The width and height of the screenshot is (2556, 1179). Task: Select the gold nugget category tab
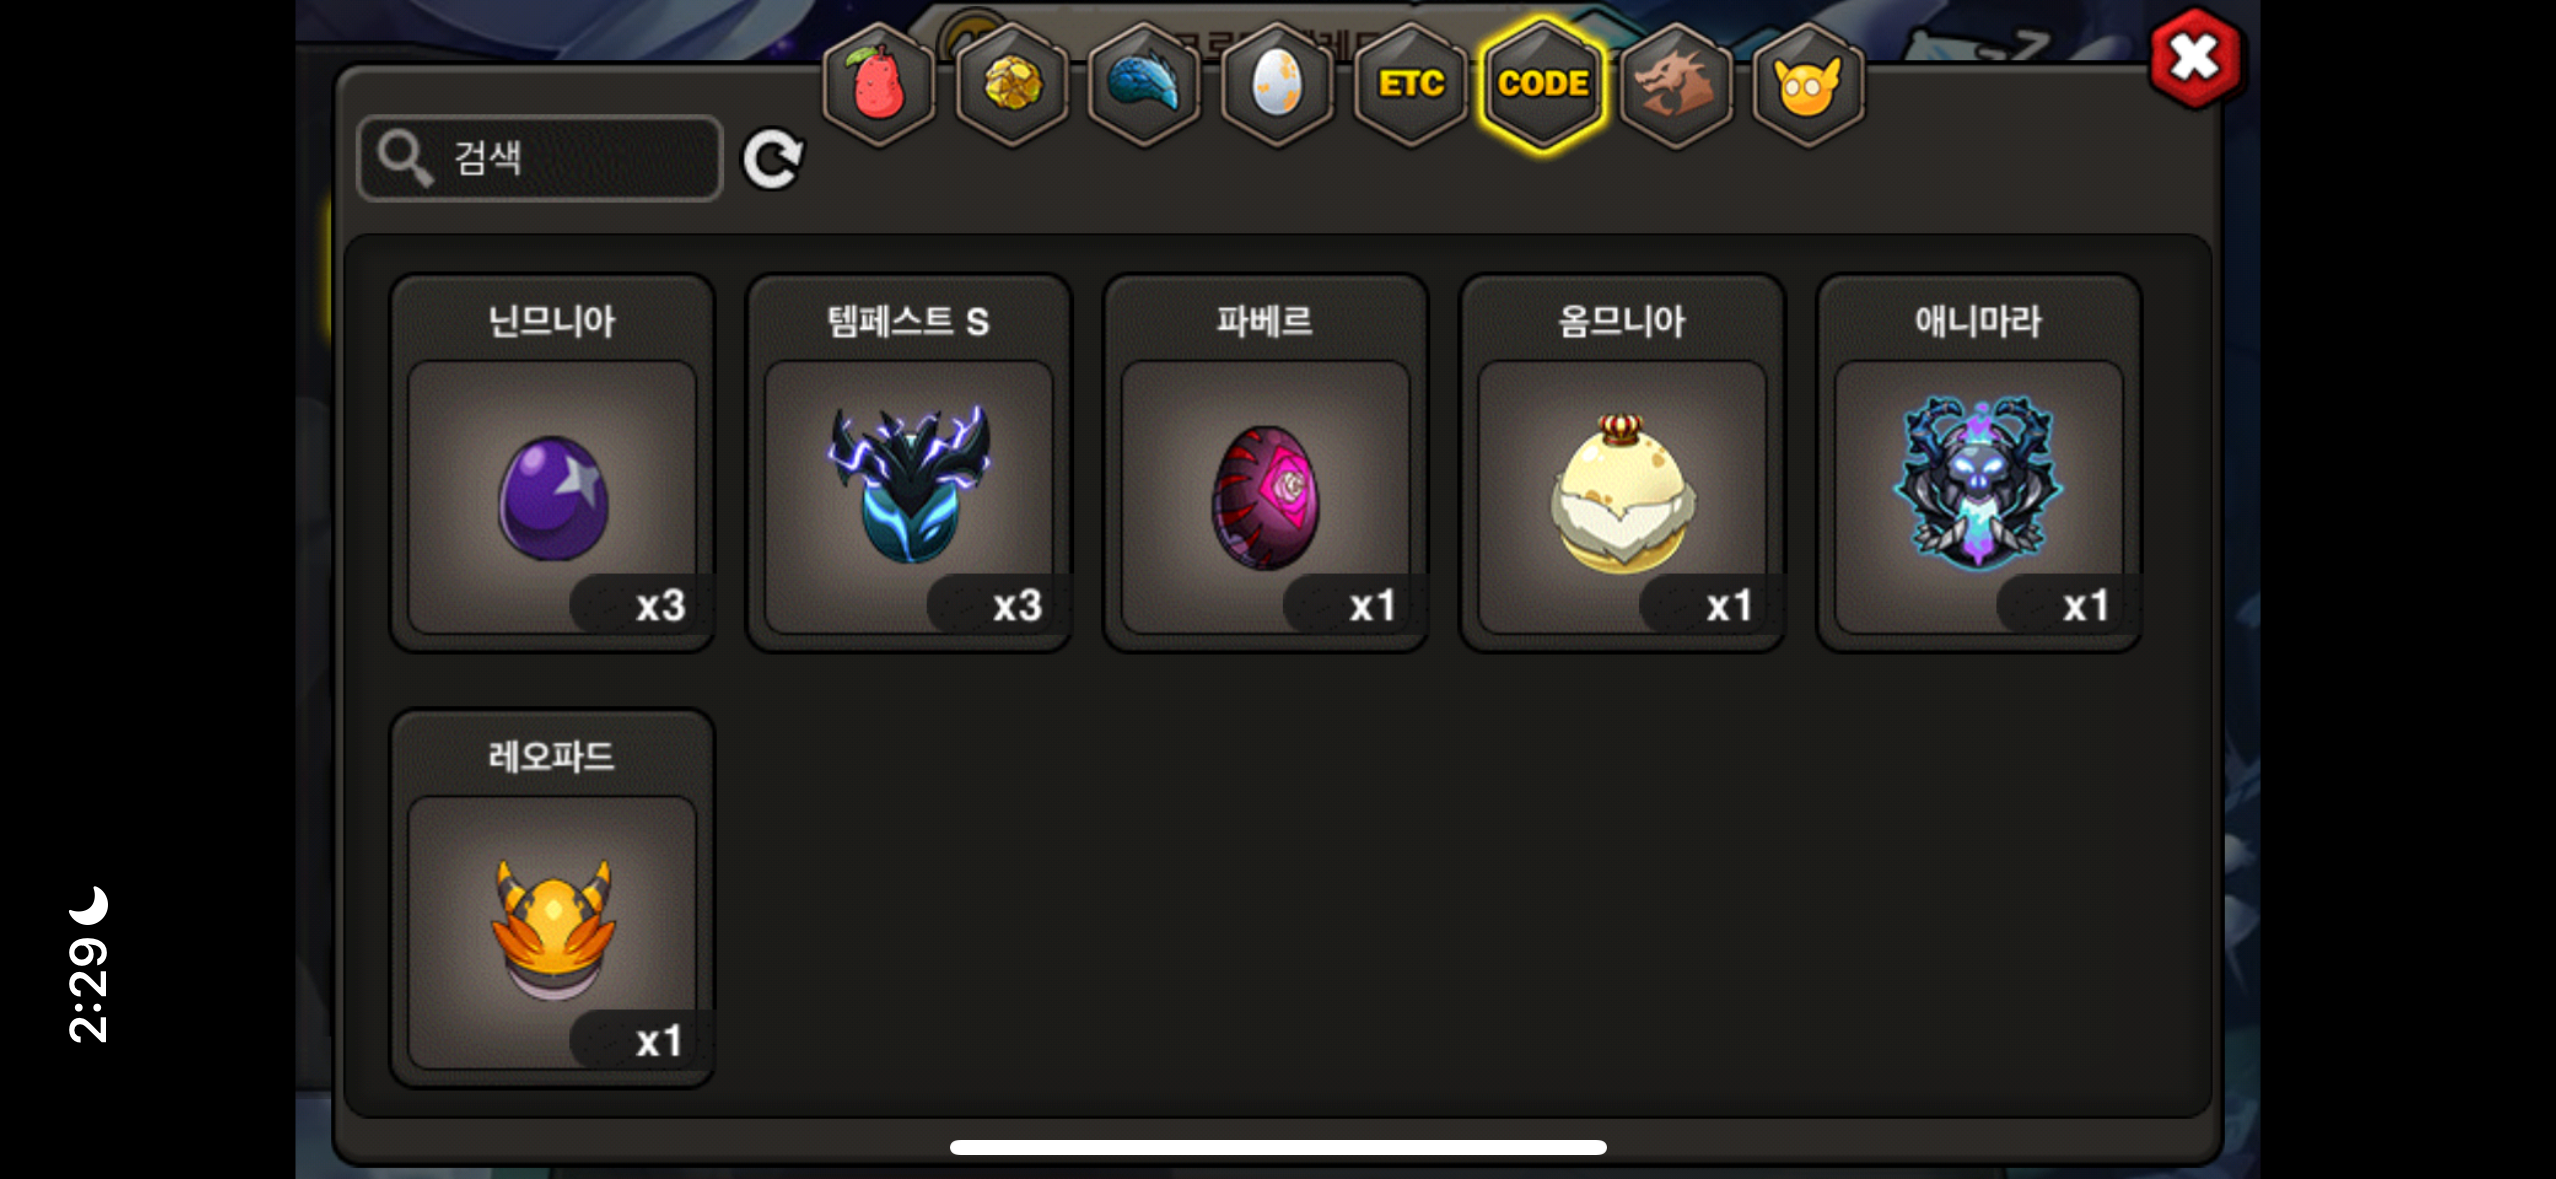tap(1011, 84)
